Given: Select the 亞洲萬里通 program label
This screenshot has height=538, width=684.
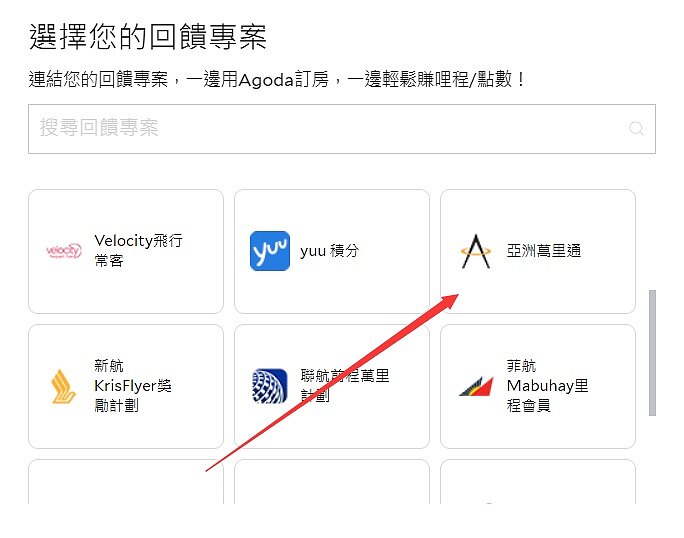Looking at the screenshot, I should pos(544,251).
